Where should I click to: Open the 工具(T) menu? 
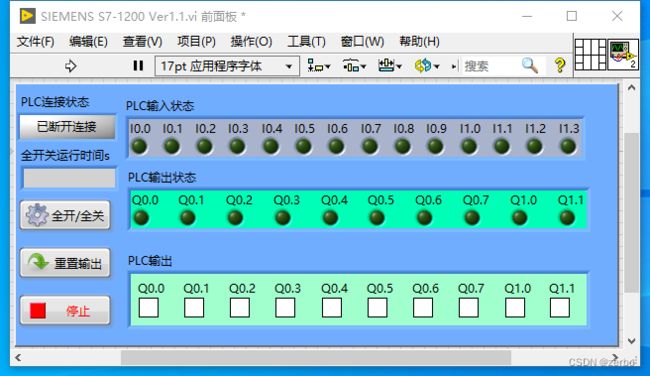(306, 41)
